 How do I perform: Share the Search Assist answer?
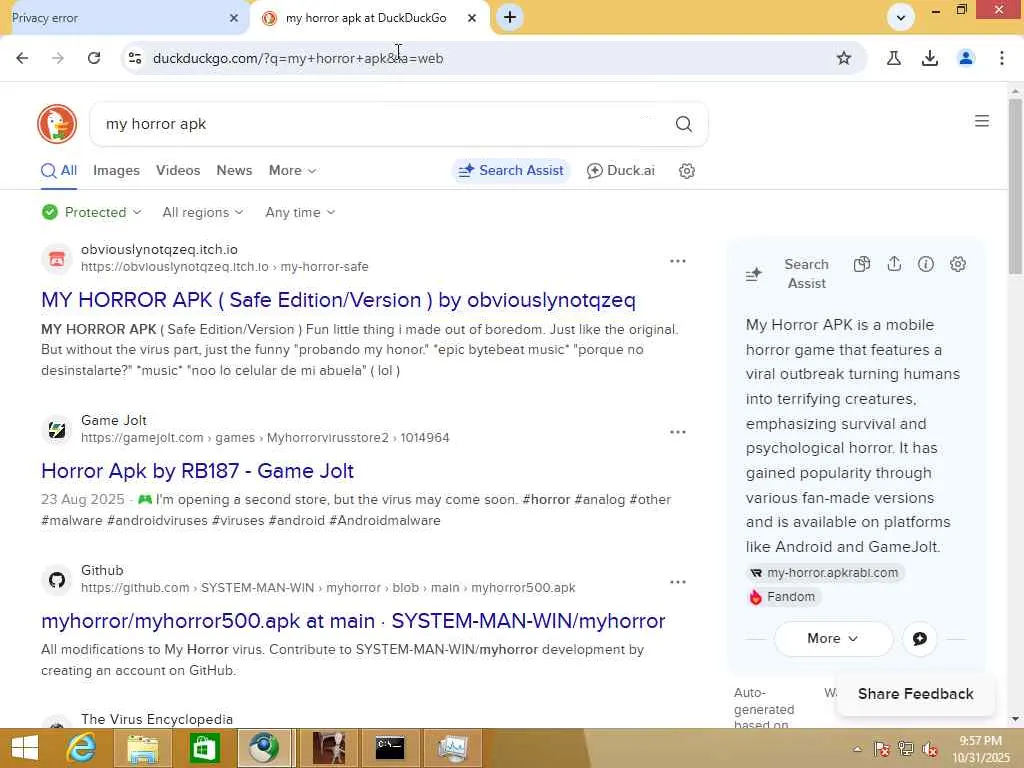(894, 264)
